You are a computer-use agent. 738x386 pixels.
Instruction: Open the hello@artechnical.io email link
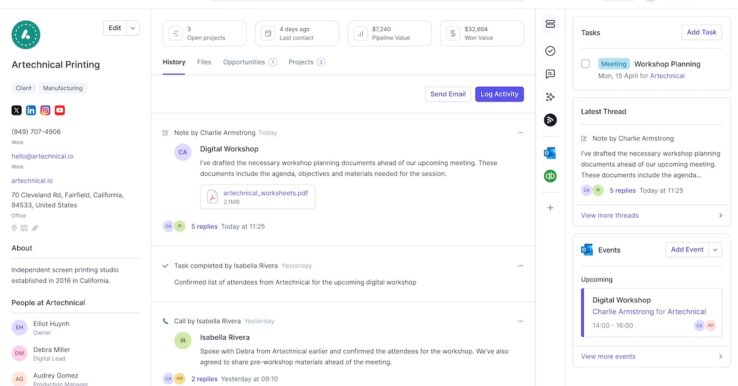(x=42, y=156)
